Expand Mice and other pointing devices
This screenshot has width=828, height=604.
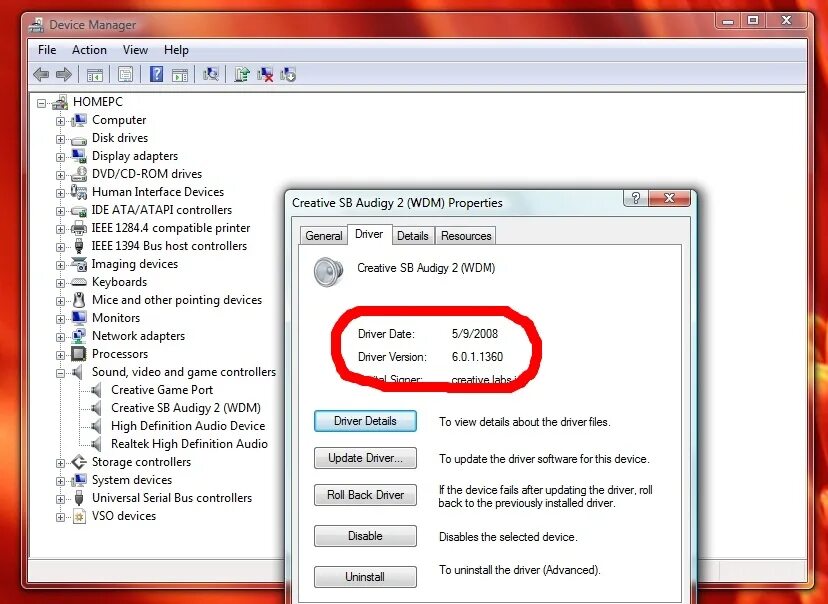tap(60, 301)
